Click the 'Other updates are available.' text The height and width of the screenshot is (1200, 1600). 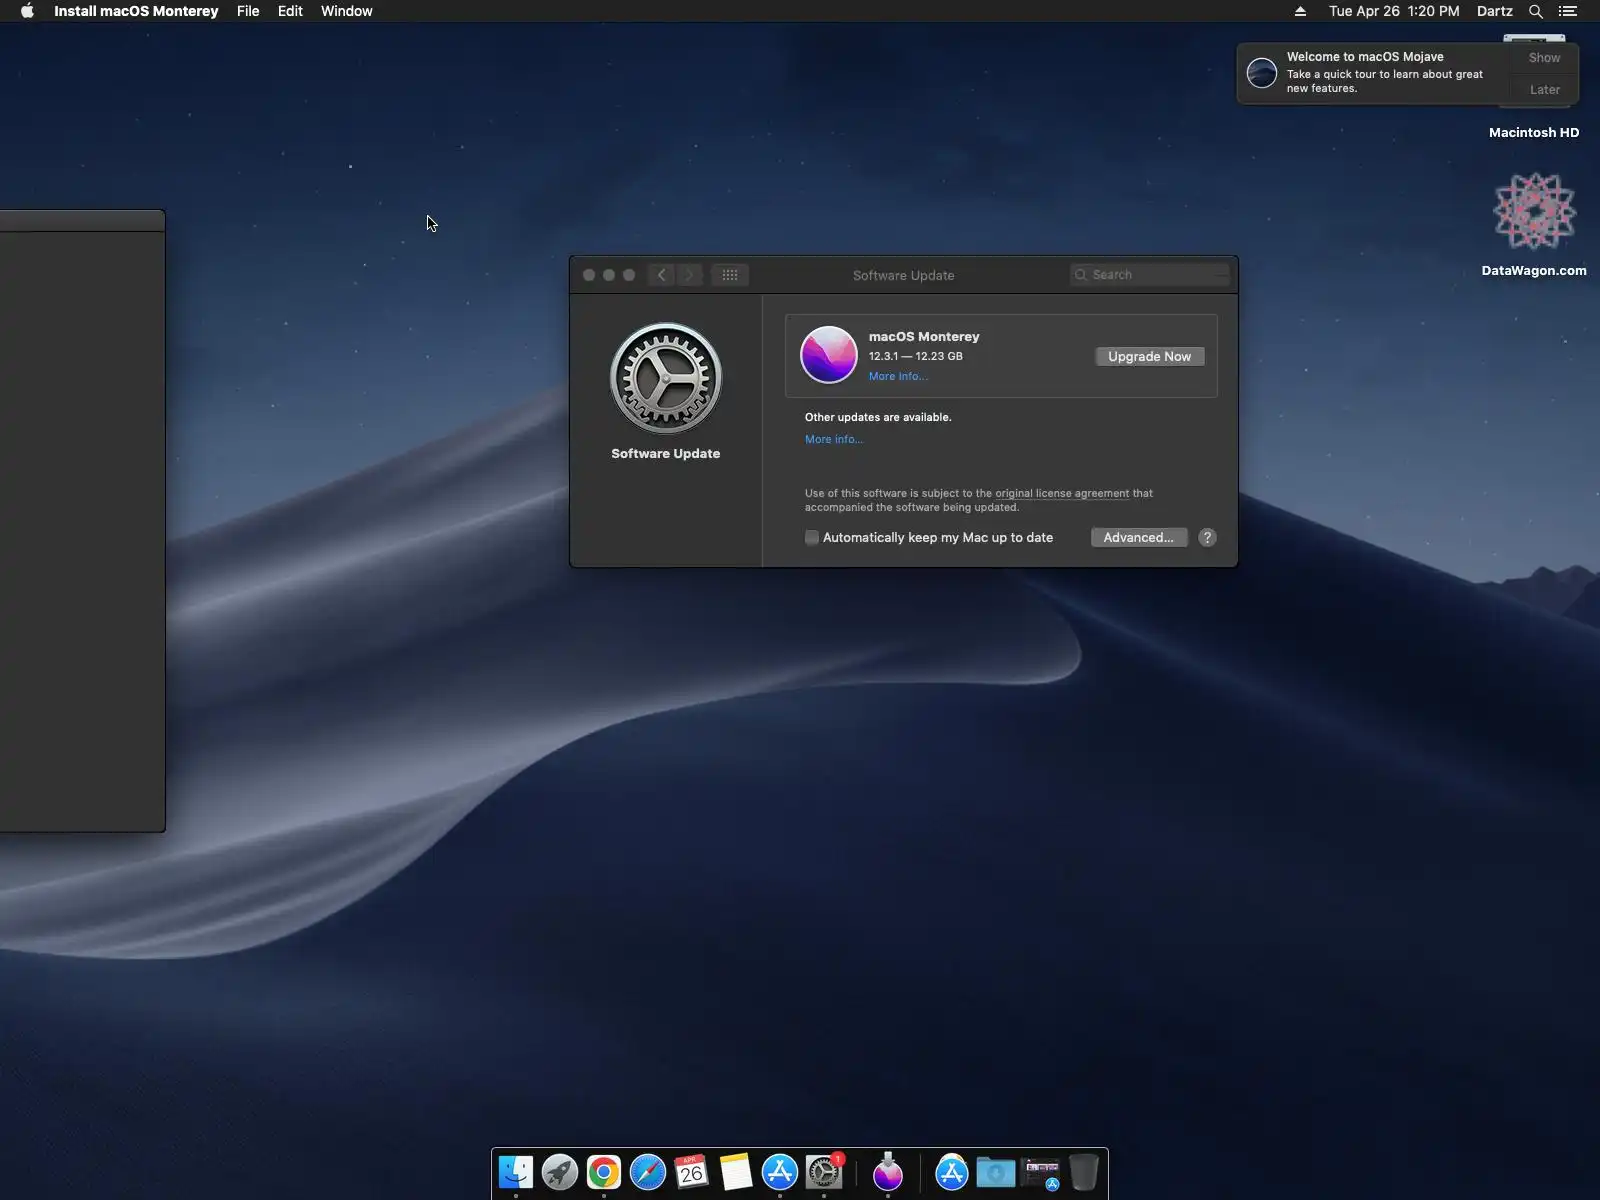(x=878, y=417)
